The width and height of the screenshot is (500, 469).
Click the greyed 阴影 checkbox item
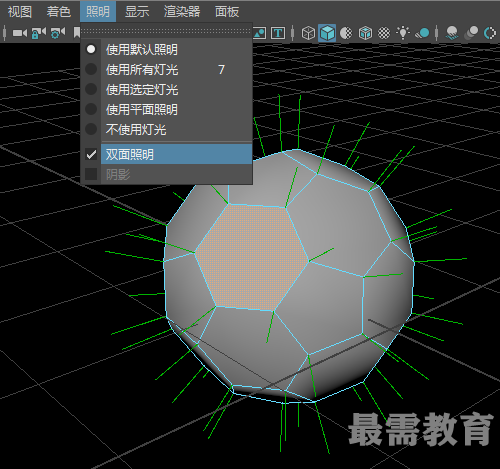coord(166,174)
